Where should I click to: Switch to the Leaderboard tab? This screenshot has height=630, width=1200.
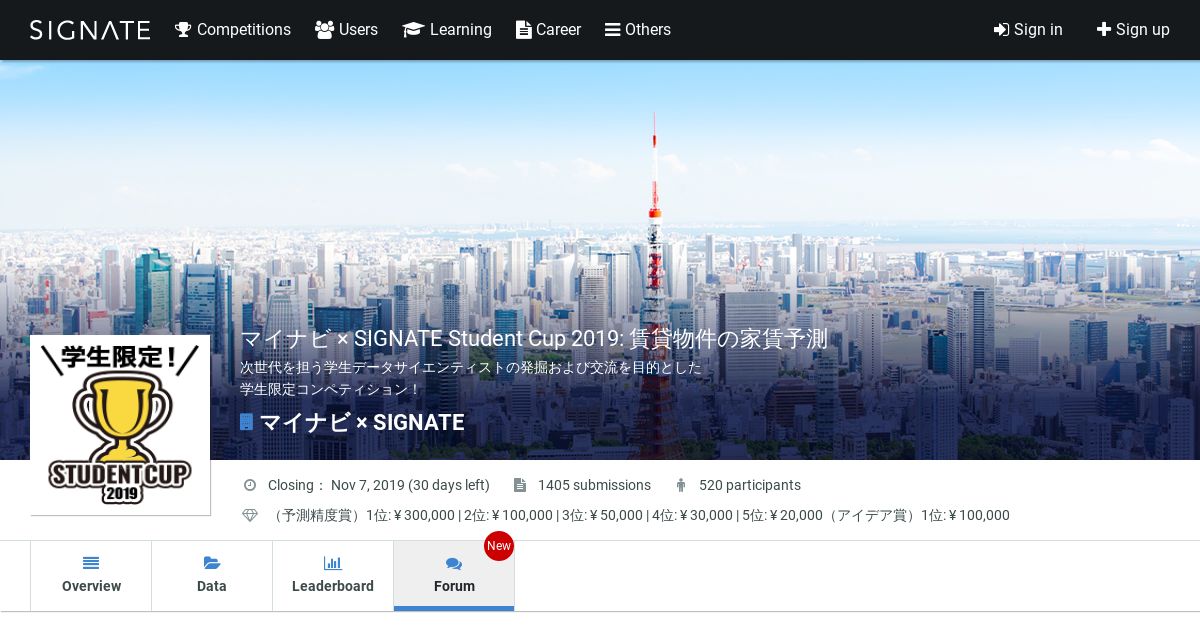click(x=333, y=576)
